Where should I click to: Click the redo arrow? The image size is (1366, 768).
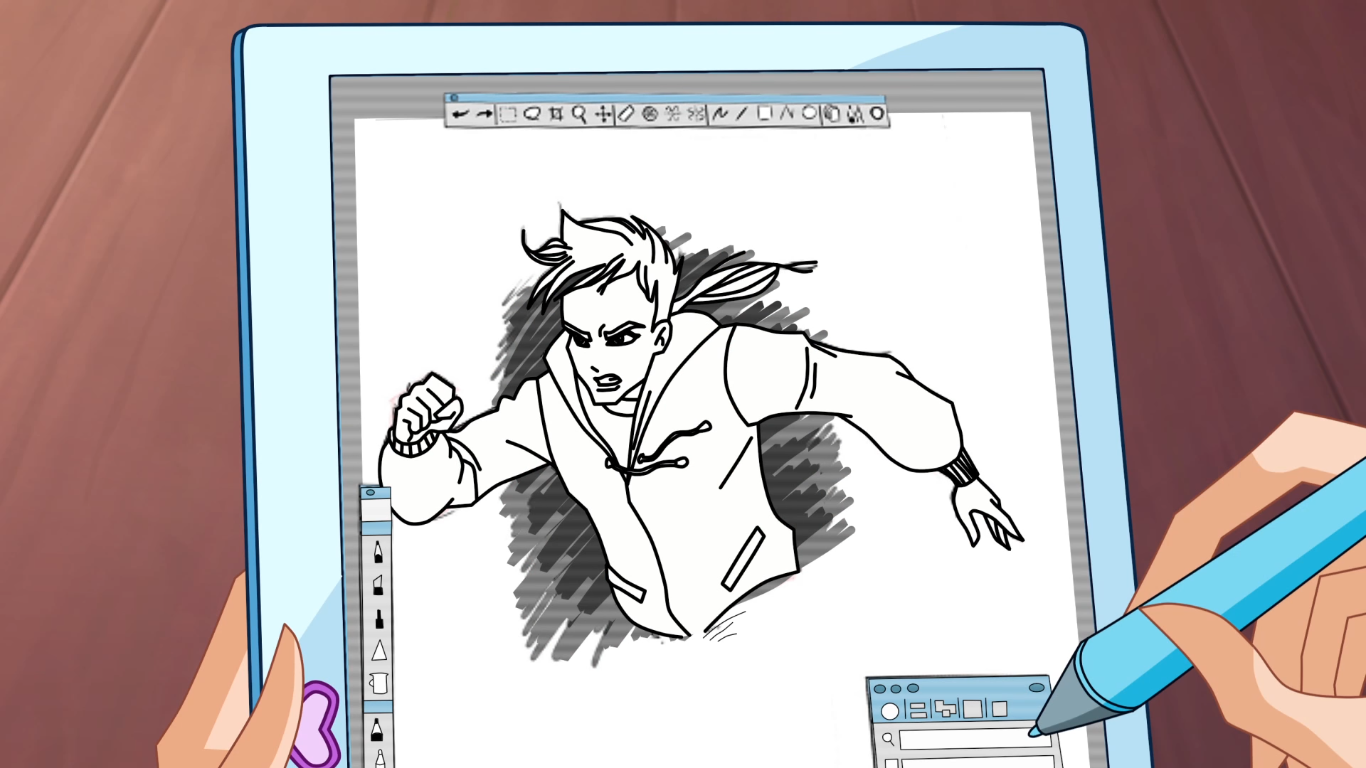484,115
